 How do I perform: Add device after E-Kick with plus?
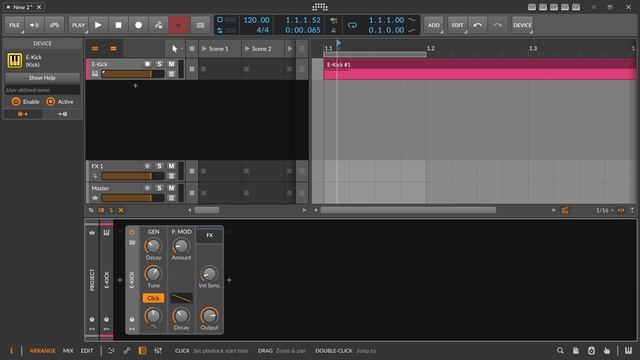[x=229, y=280]
